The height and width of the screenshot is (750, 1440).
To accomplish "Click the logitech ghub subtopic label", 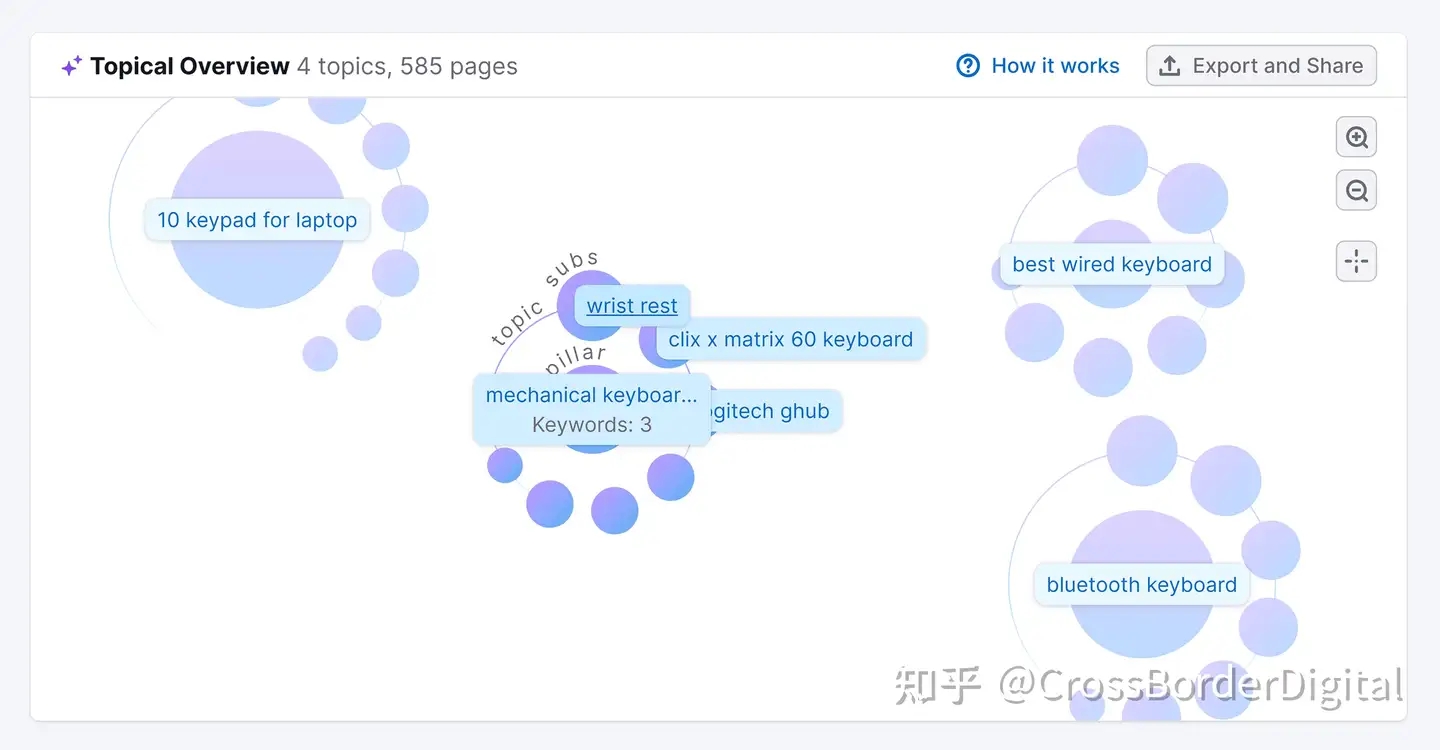I will coord(770,411).
